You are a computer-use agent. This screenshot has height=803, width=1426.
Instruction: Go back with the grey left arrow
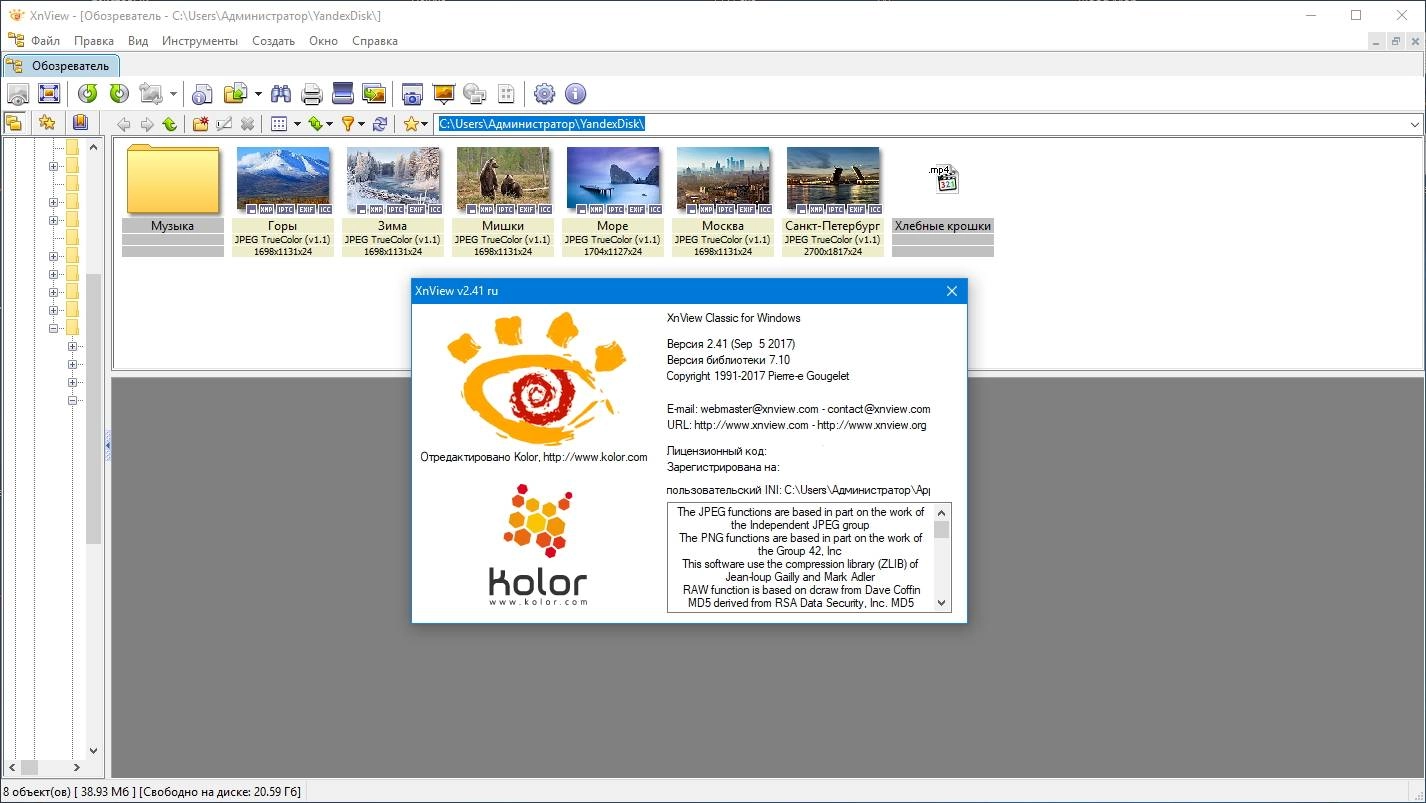tap(123, 124)
